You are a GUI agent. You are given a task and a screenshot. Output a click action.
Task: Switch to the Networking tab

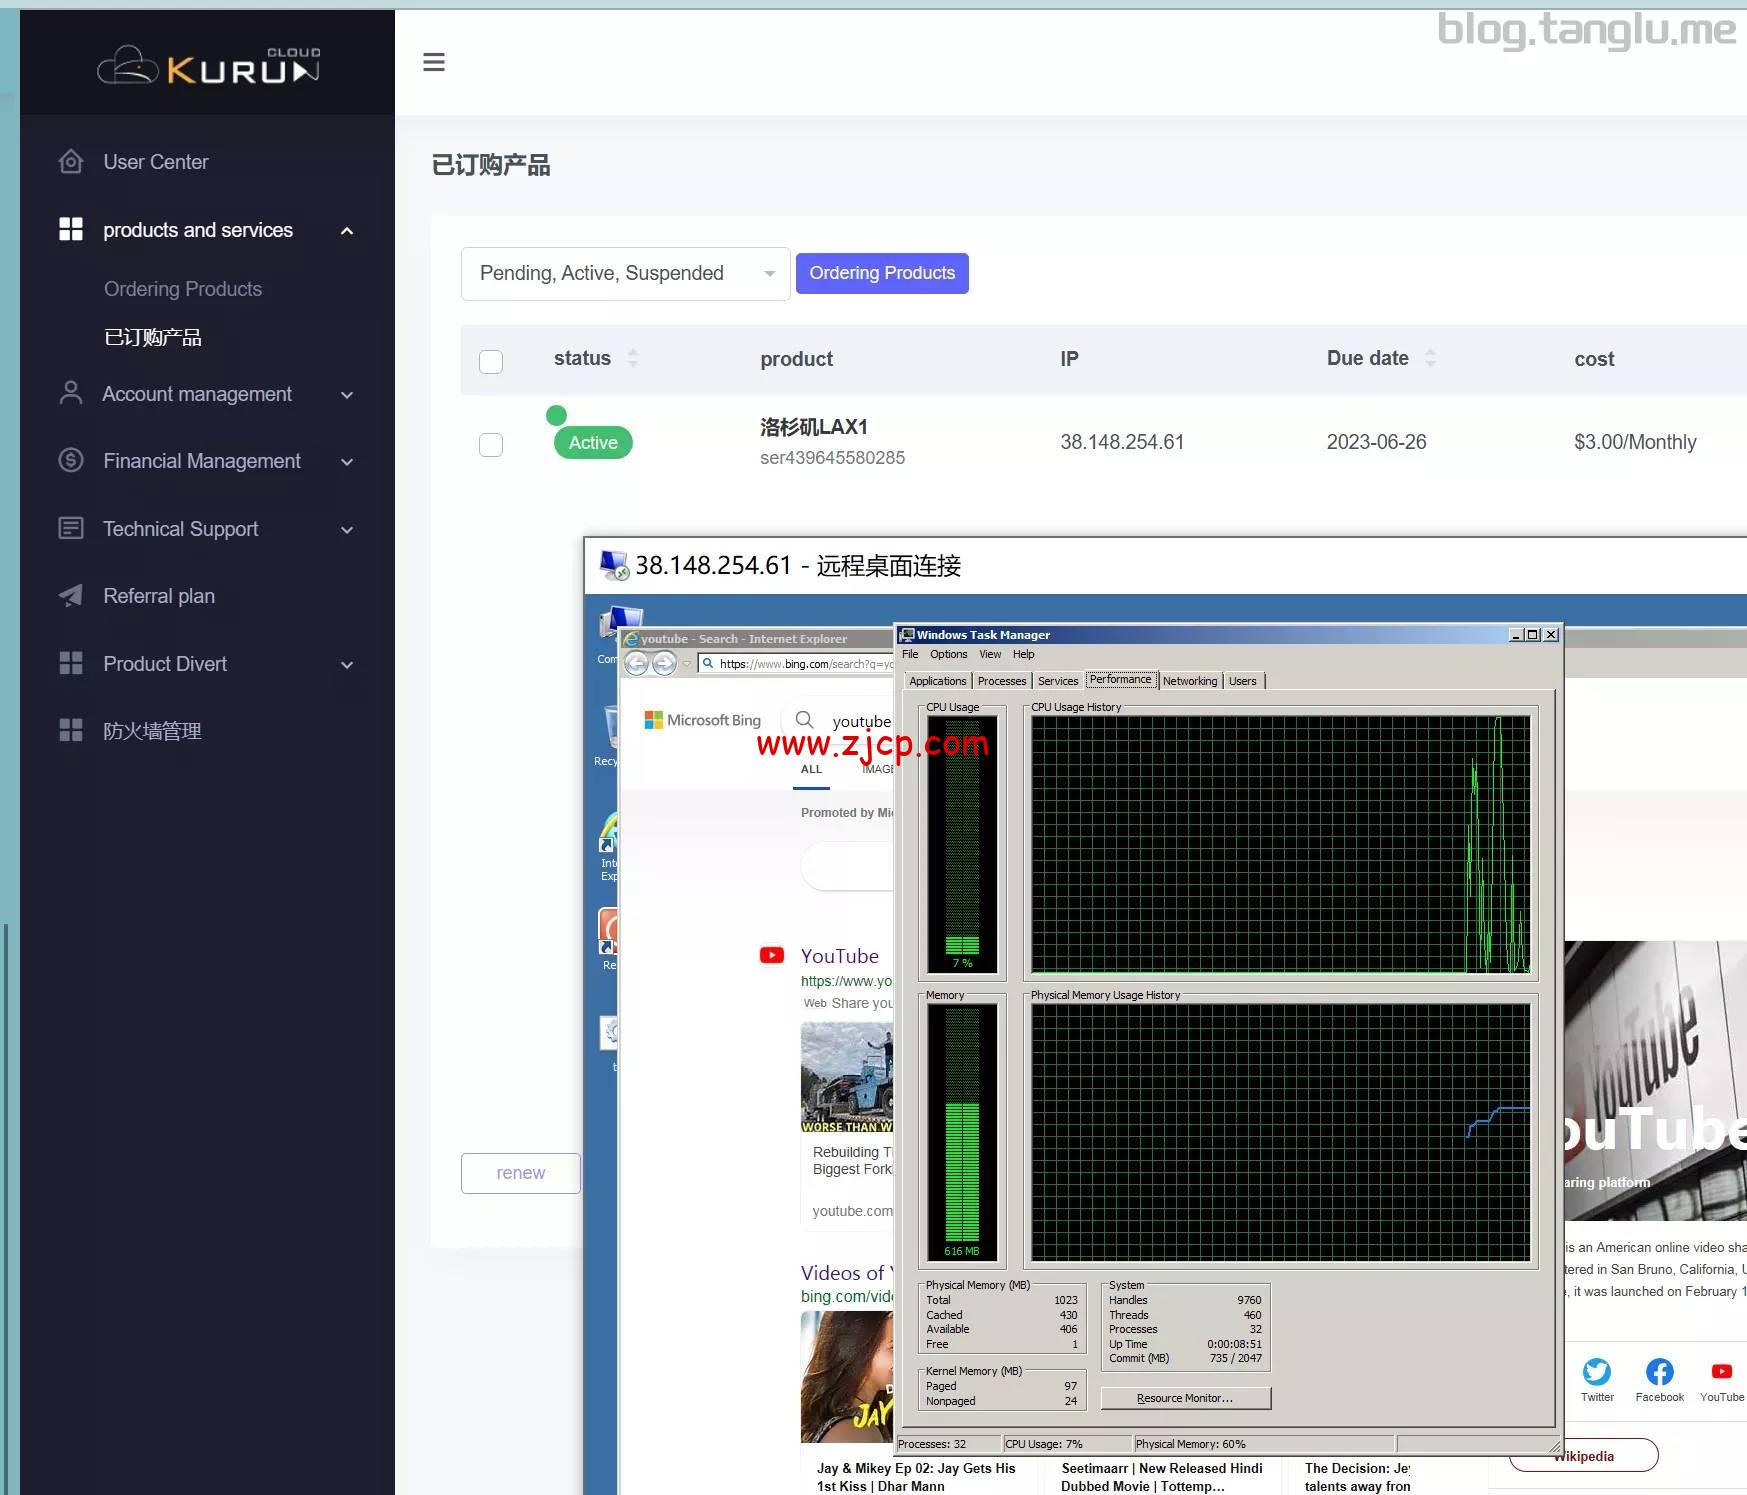point(1190,681)
